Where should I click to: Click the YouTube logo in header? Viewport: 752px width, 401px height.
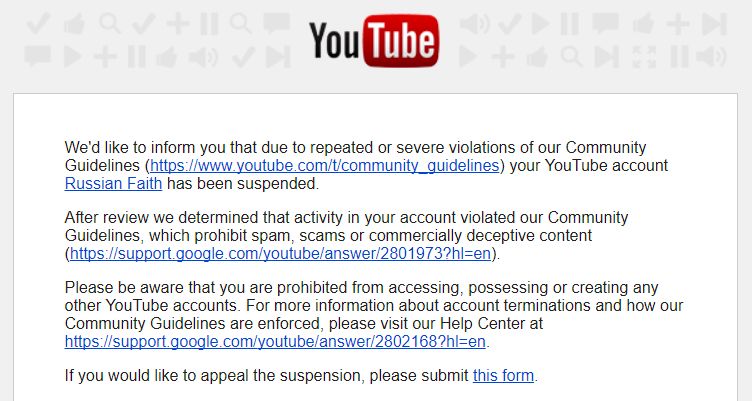coord(374,40)
